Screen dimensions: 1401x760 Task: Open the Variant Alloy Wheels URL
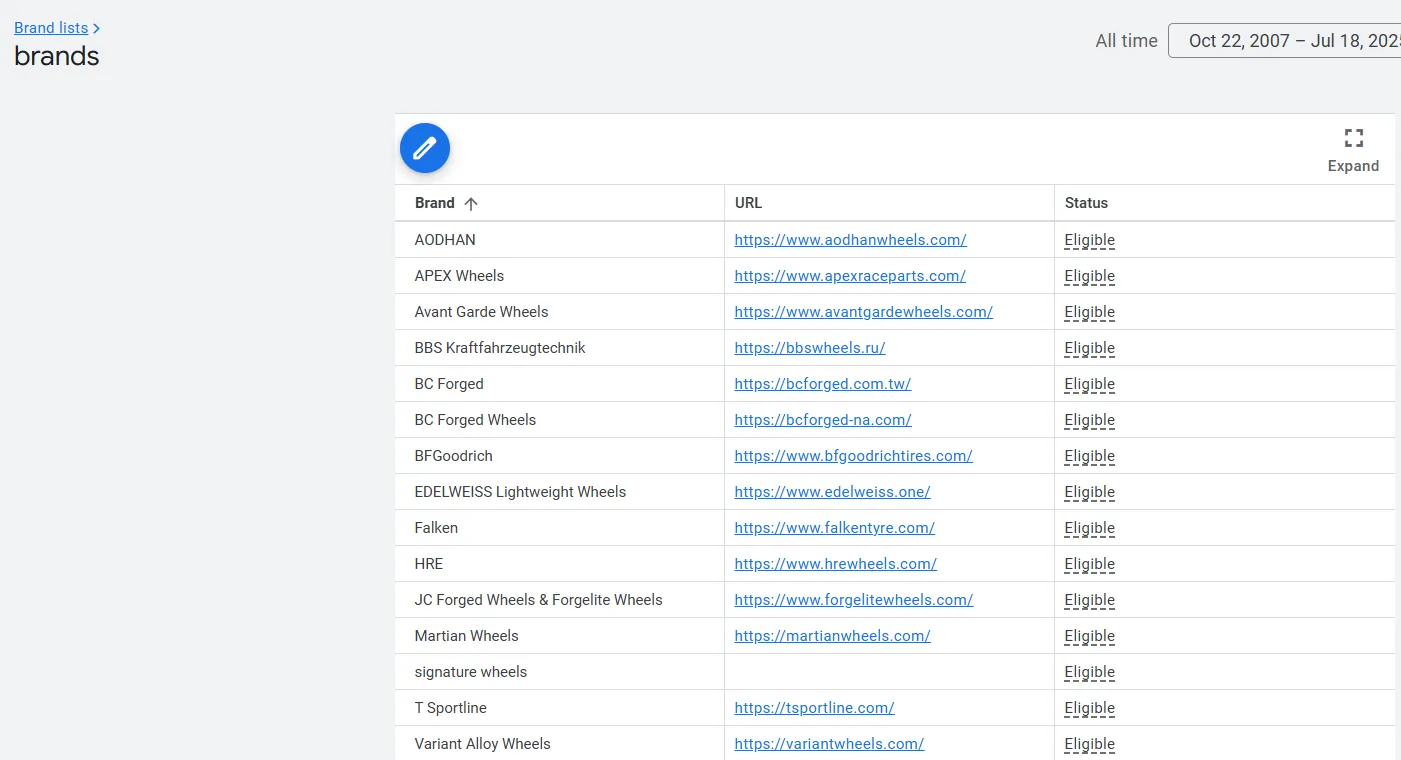(829, 743)
